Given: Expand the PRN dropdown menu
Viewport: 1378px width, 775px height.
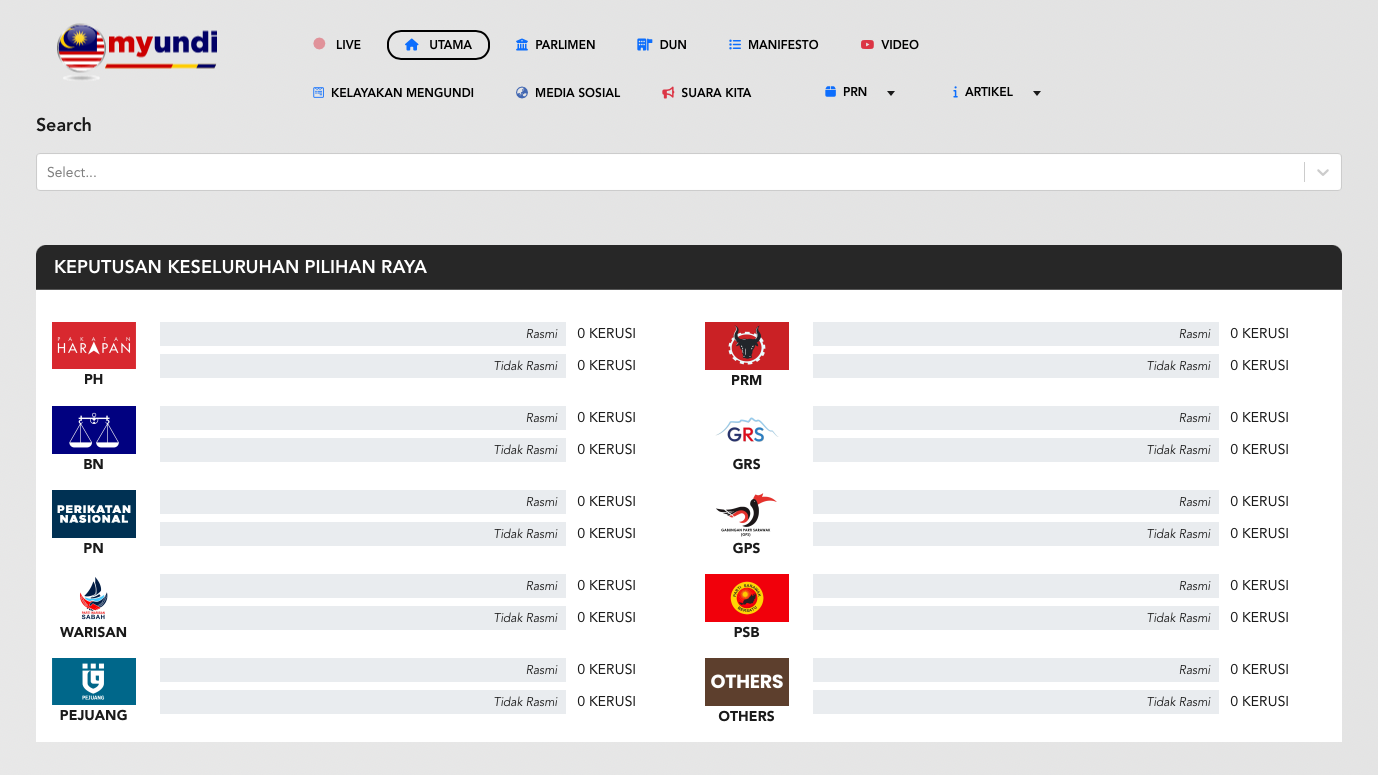Looking at the screenshot, I should (890, 92).
